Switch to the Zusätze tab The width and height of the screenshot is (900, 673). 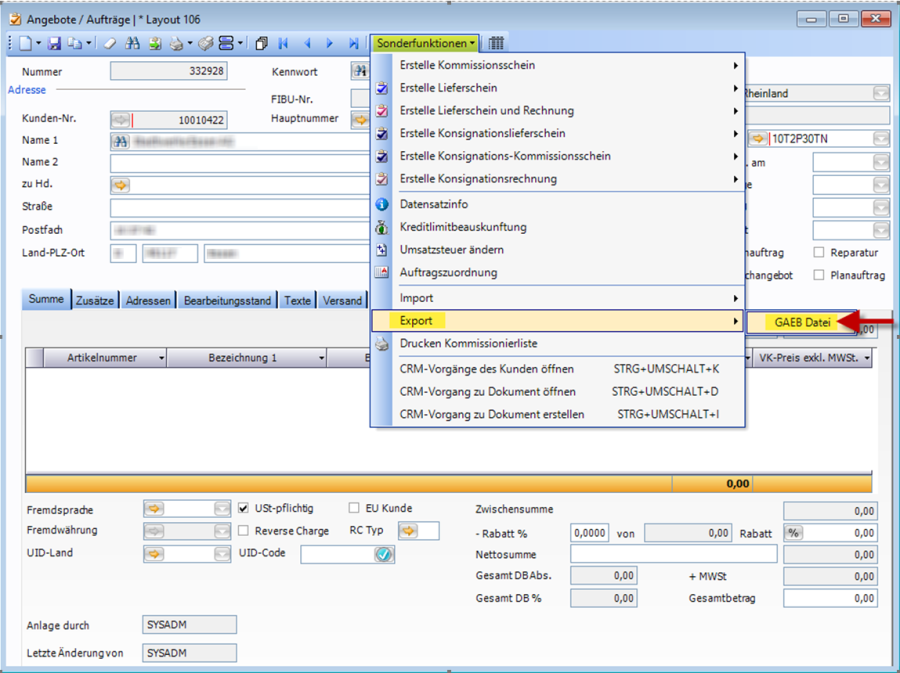(94, 300)
